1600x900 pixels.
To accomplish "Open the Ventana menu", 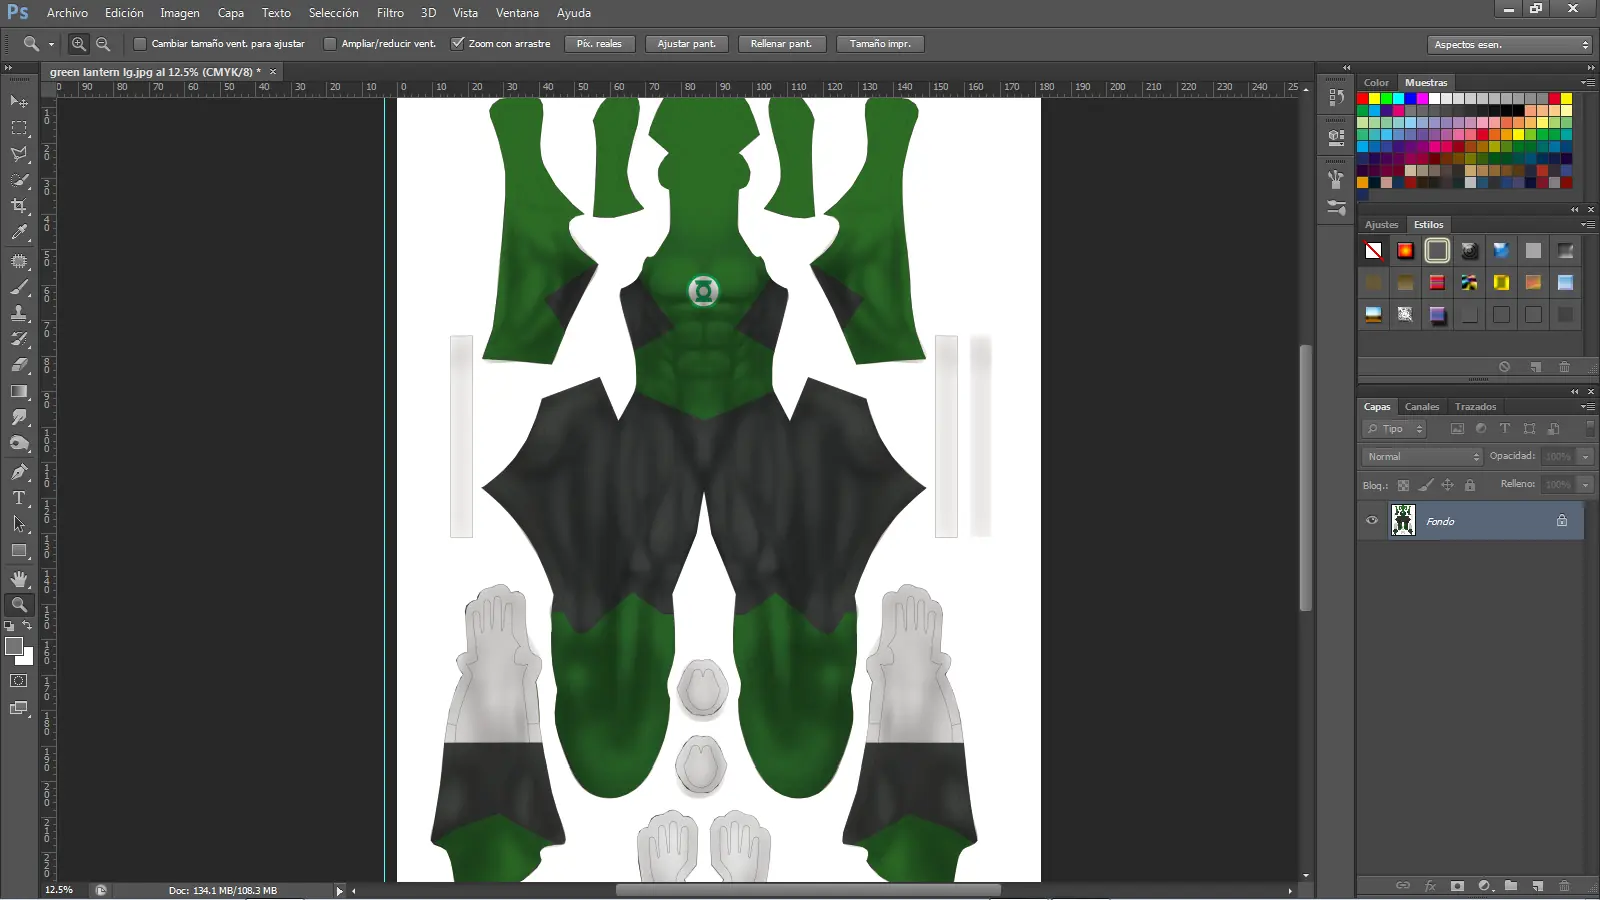I will (x=517, y=13).
